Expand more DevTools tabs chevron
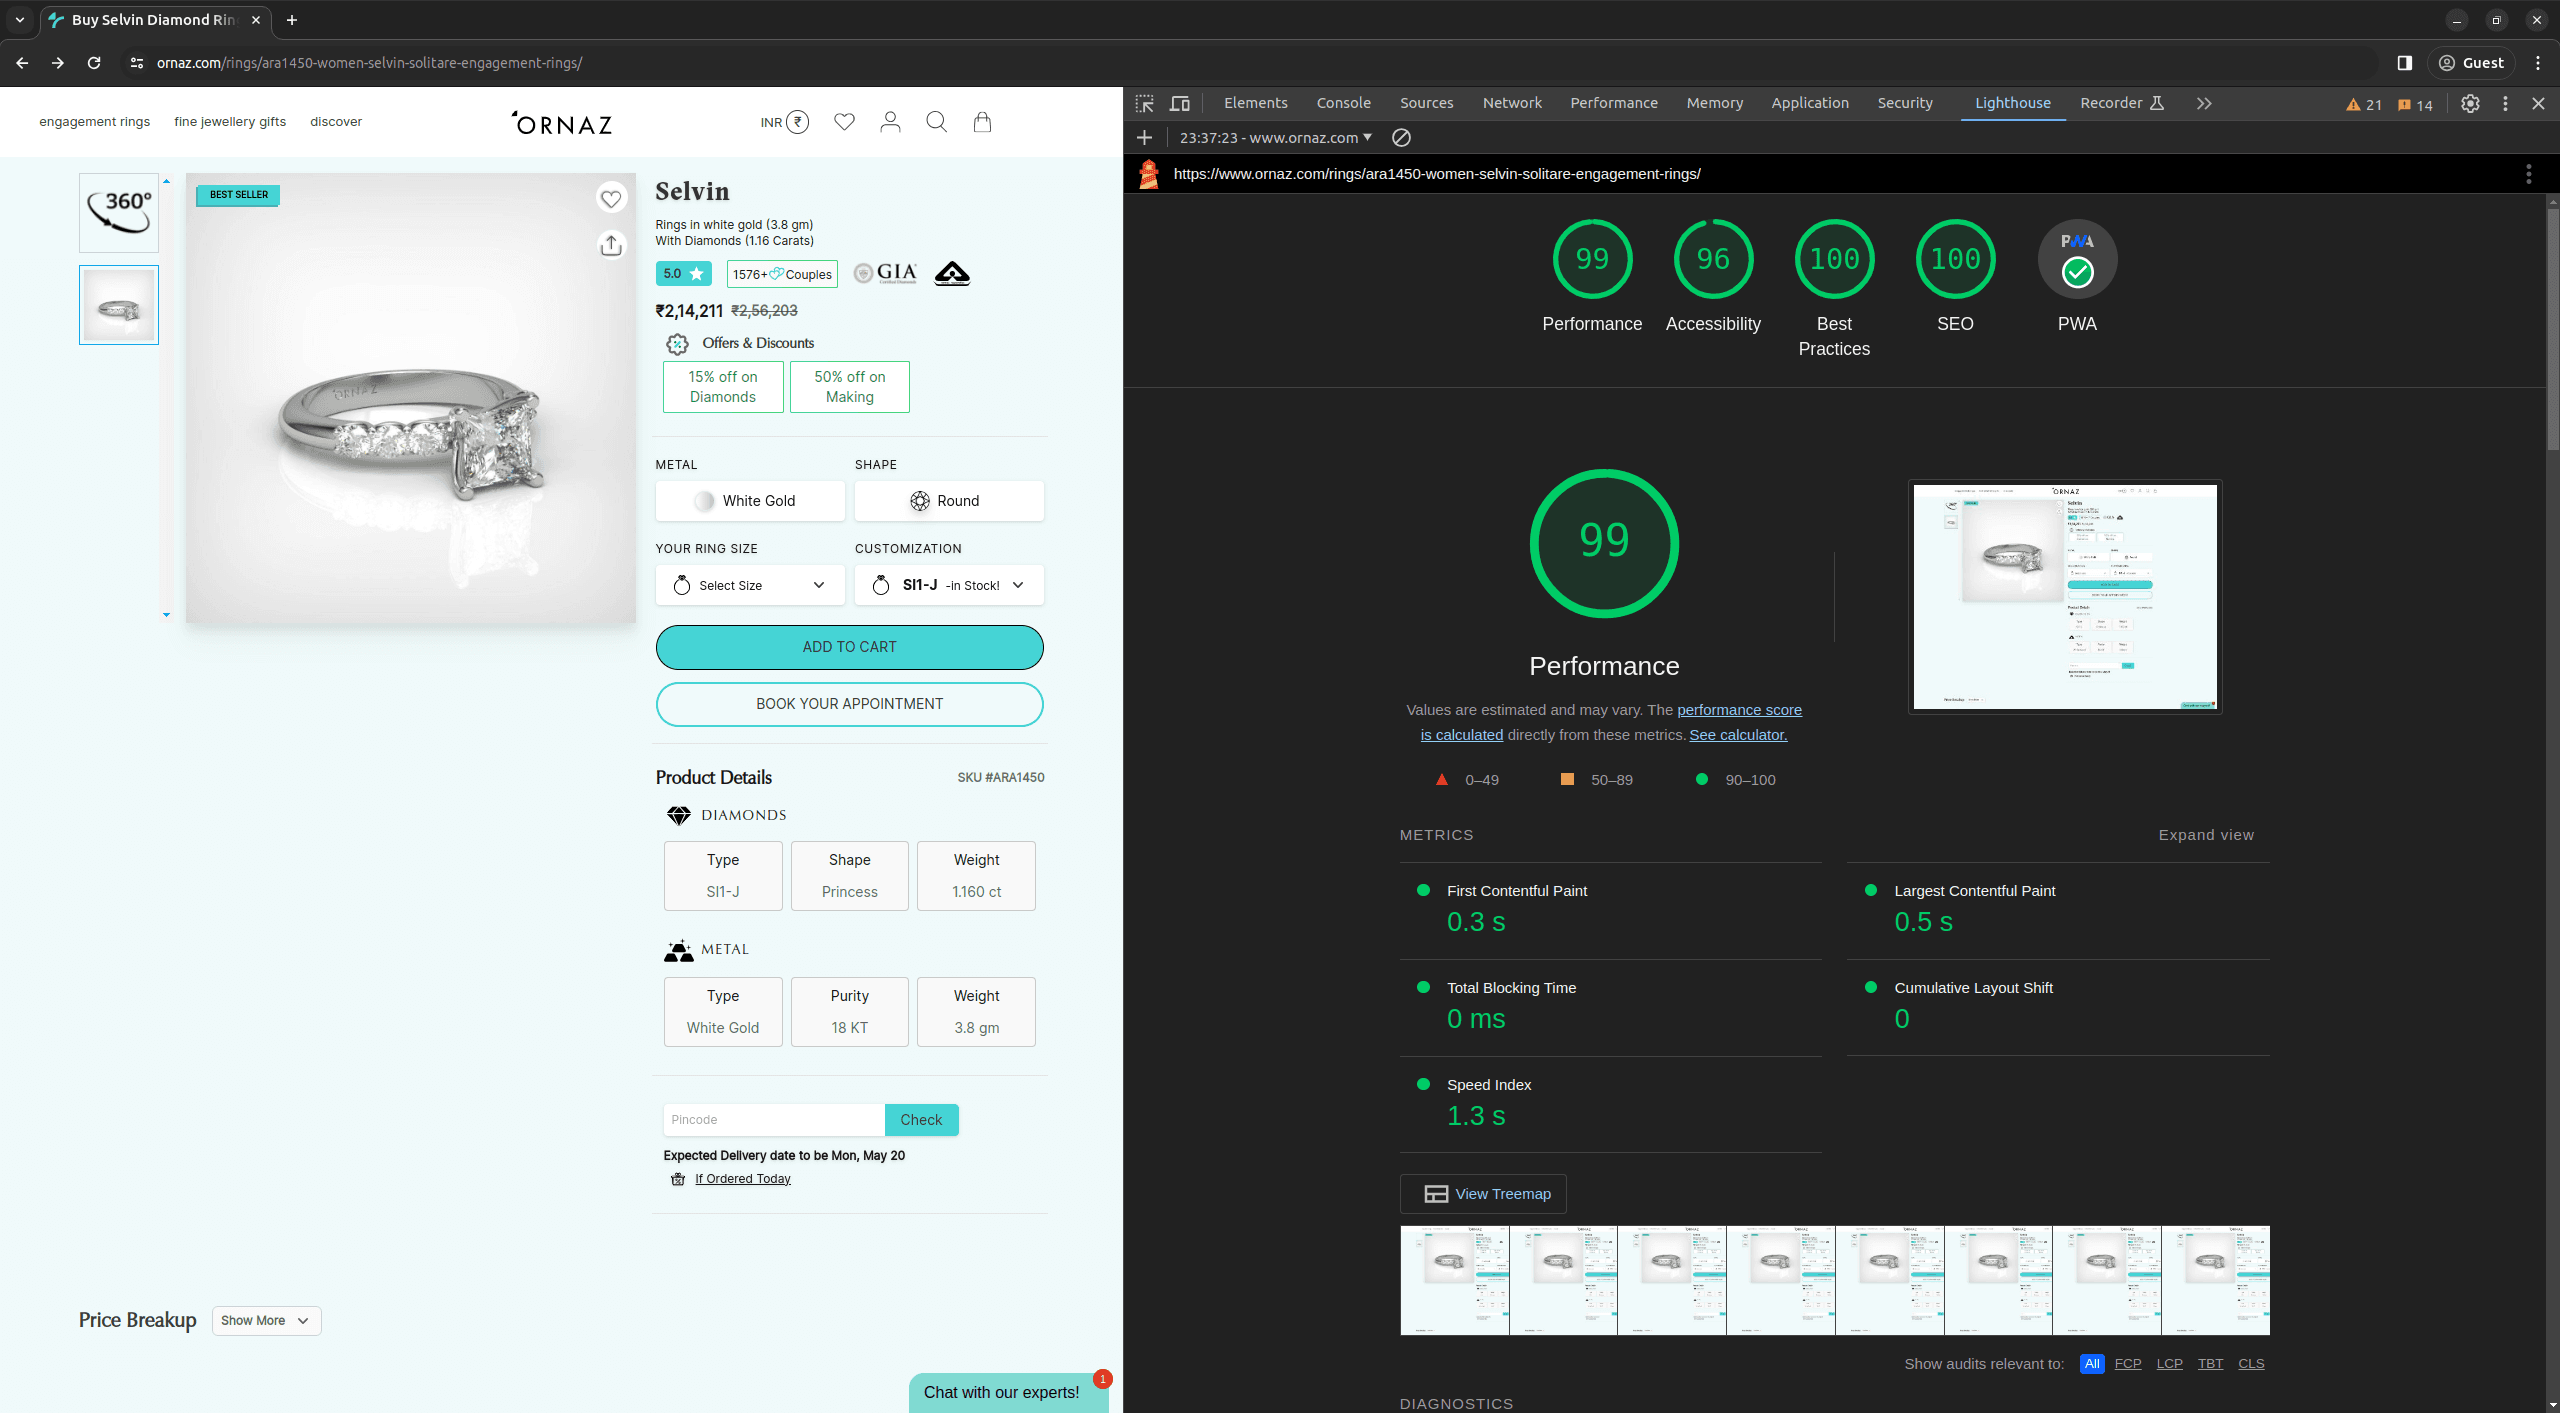 [2204, 103]
